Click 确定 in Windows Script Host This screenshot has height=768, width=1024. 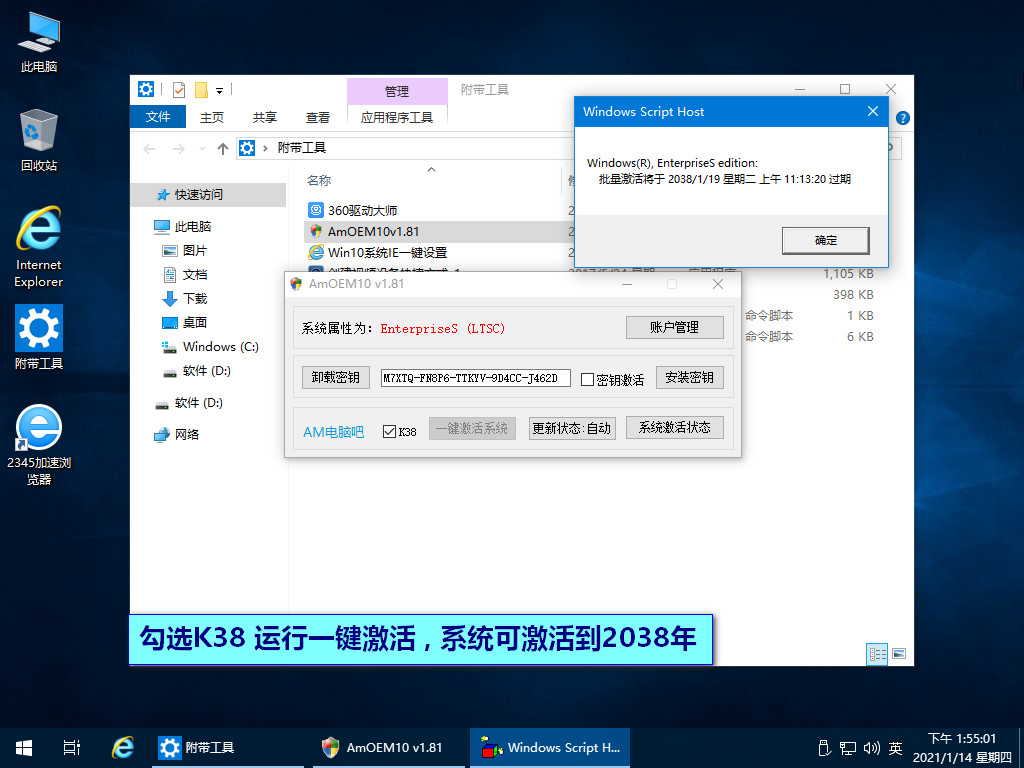point(825,240)
